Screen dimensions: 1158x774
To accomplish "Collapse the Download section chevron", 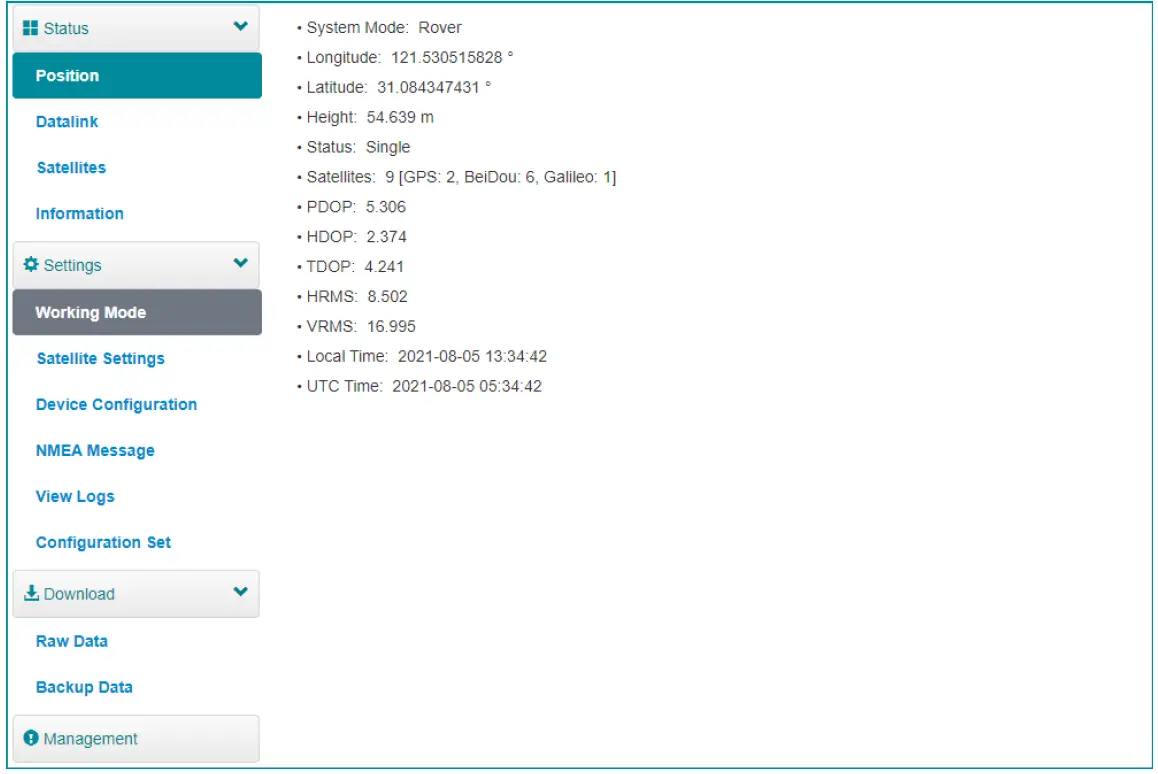I will tap(239, 593).
